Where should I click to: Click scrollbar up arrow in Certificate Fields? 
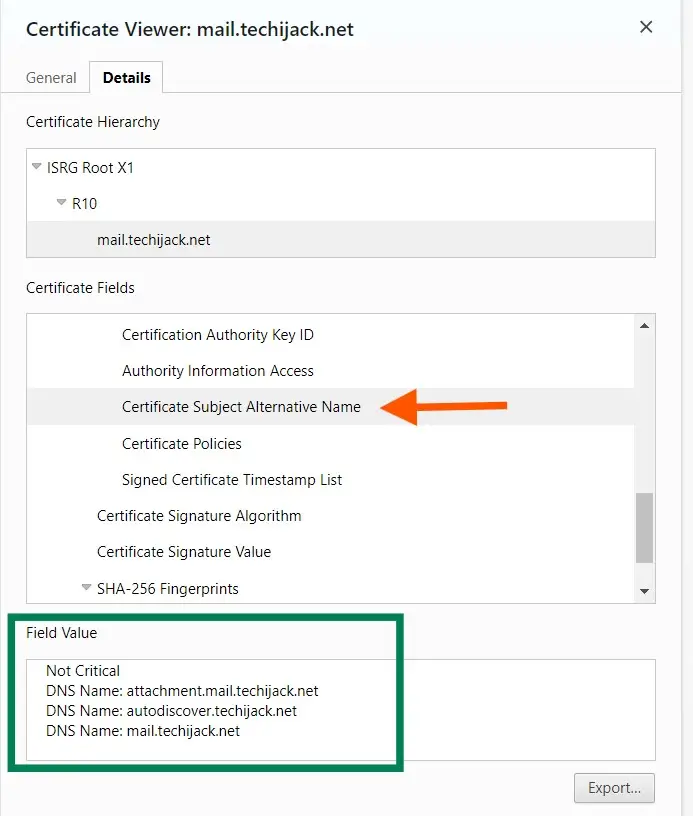[x=645, y=325]
